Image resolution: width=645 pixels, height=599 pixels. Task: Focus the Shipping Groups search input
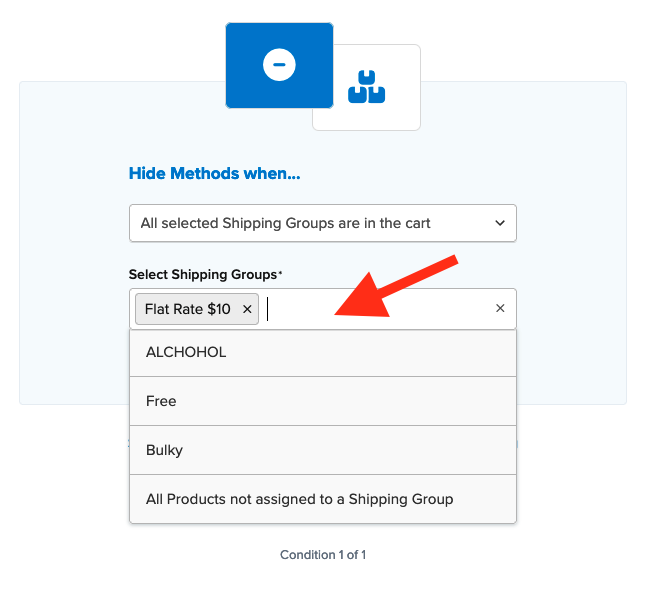380,309
